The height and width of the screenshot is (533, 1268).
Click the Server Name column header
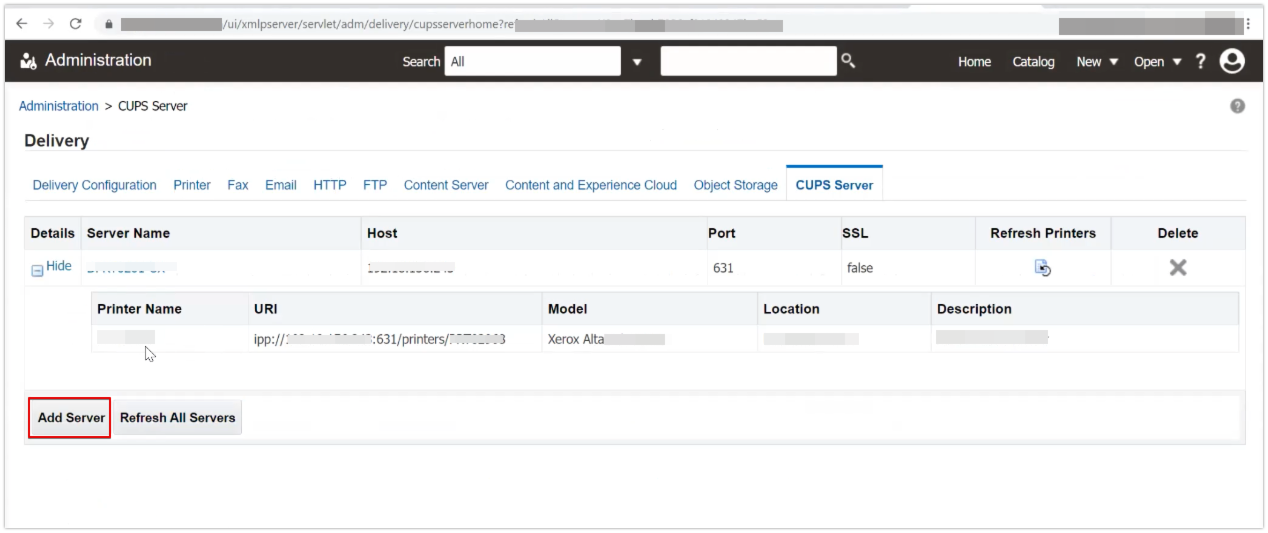pos(128,233)
